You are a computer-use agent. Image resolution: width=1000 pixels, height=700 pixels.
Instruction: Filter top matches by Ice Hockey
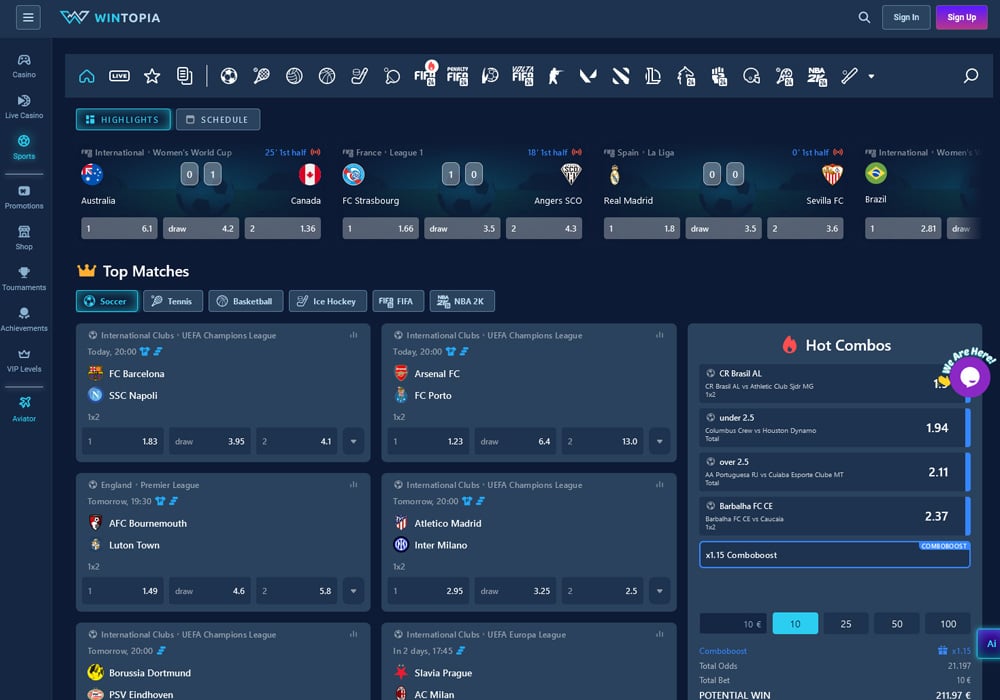click(328, 301)
